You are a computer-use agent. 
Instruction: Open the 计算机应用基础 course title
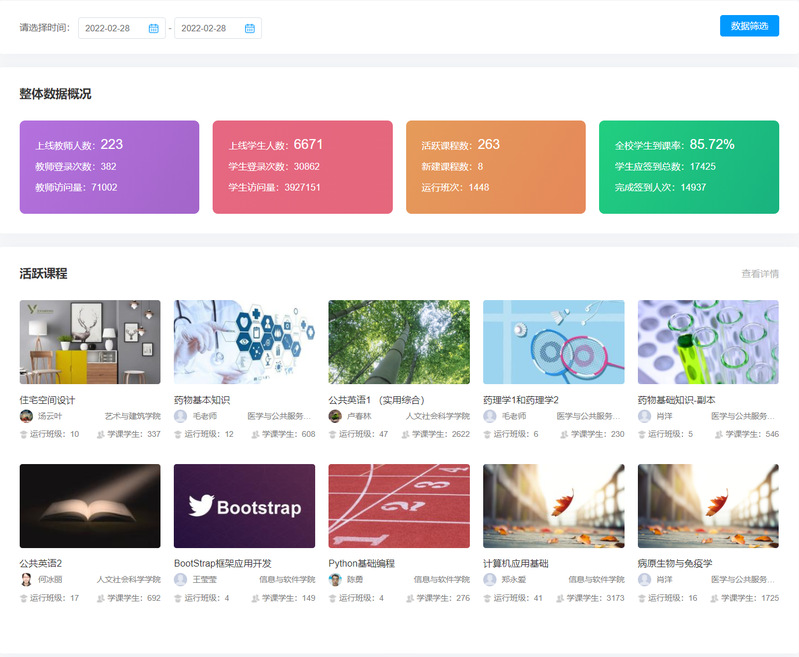tap(515, 563)
